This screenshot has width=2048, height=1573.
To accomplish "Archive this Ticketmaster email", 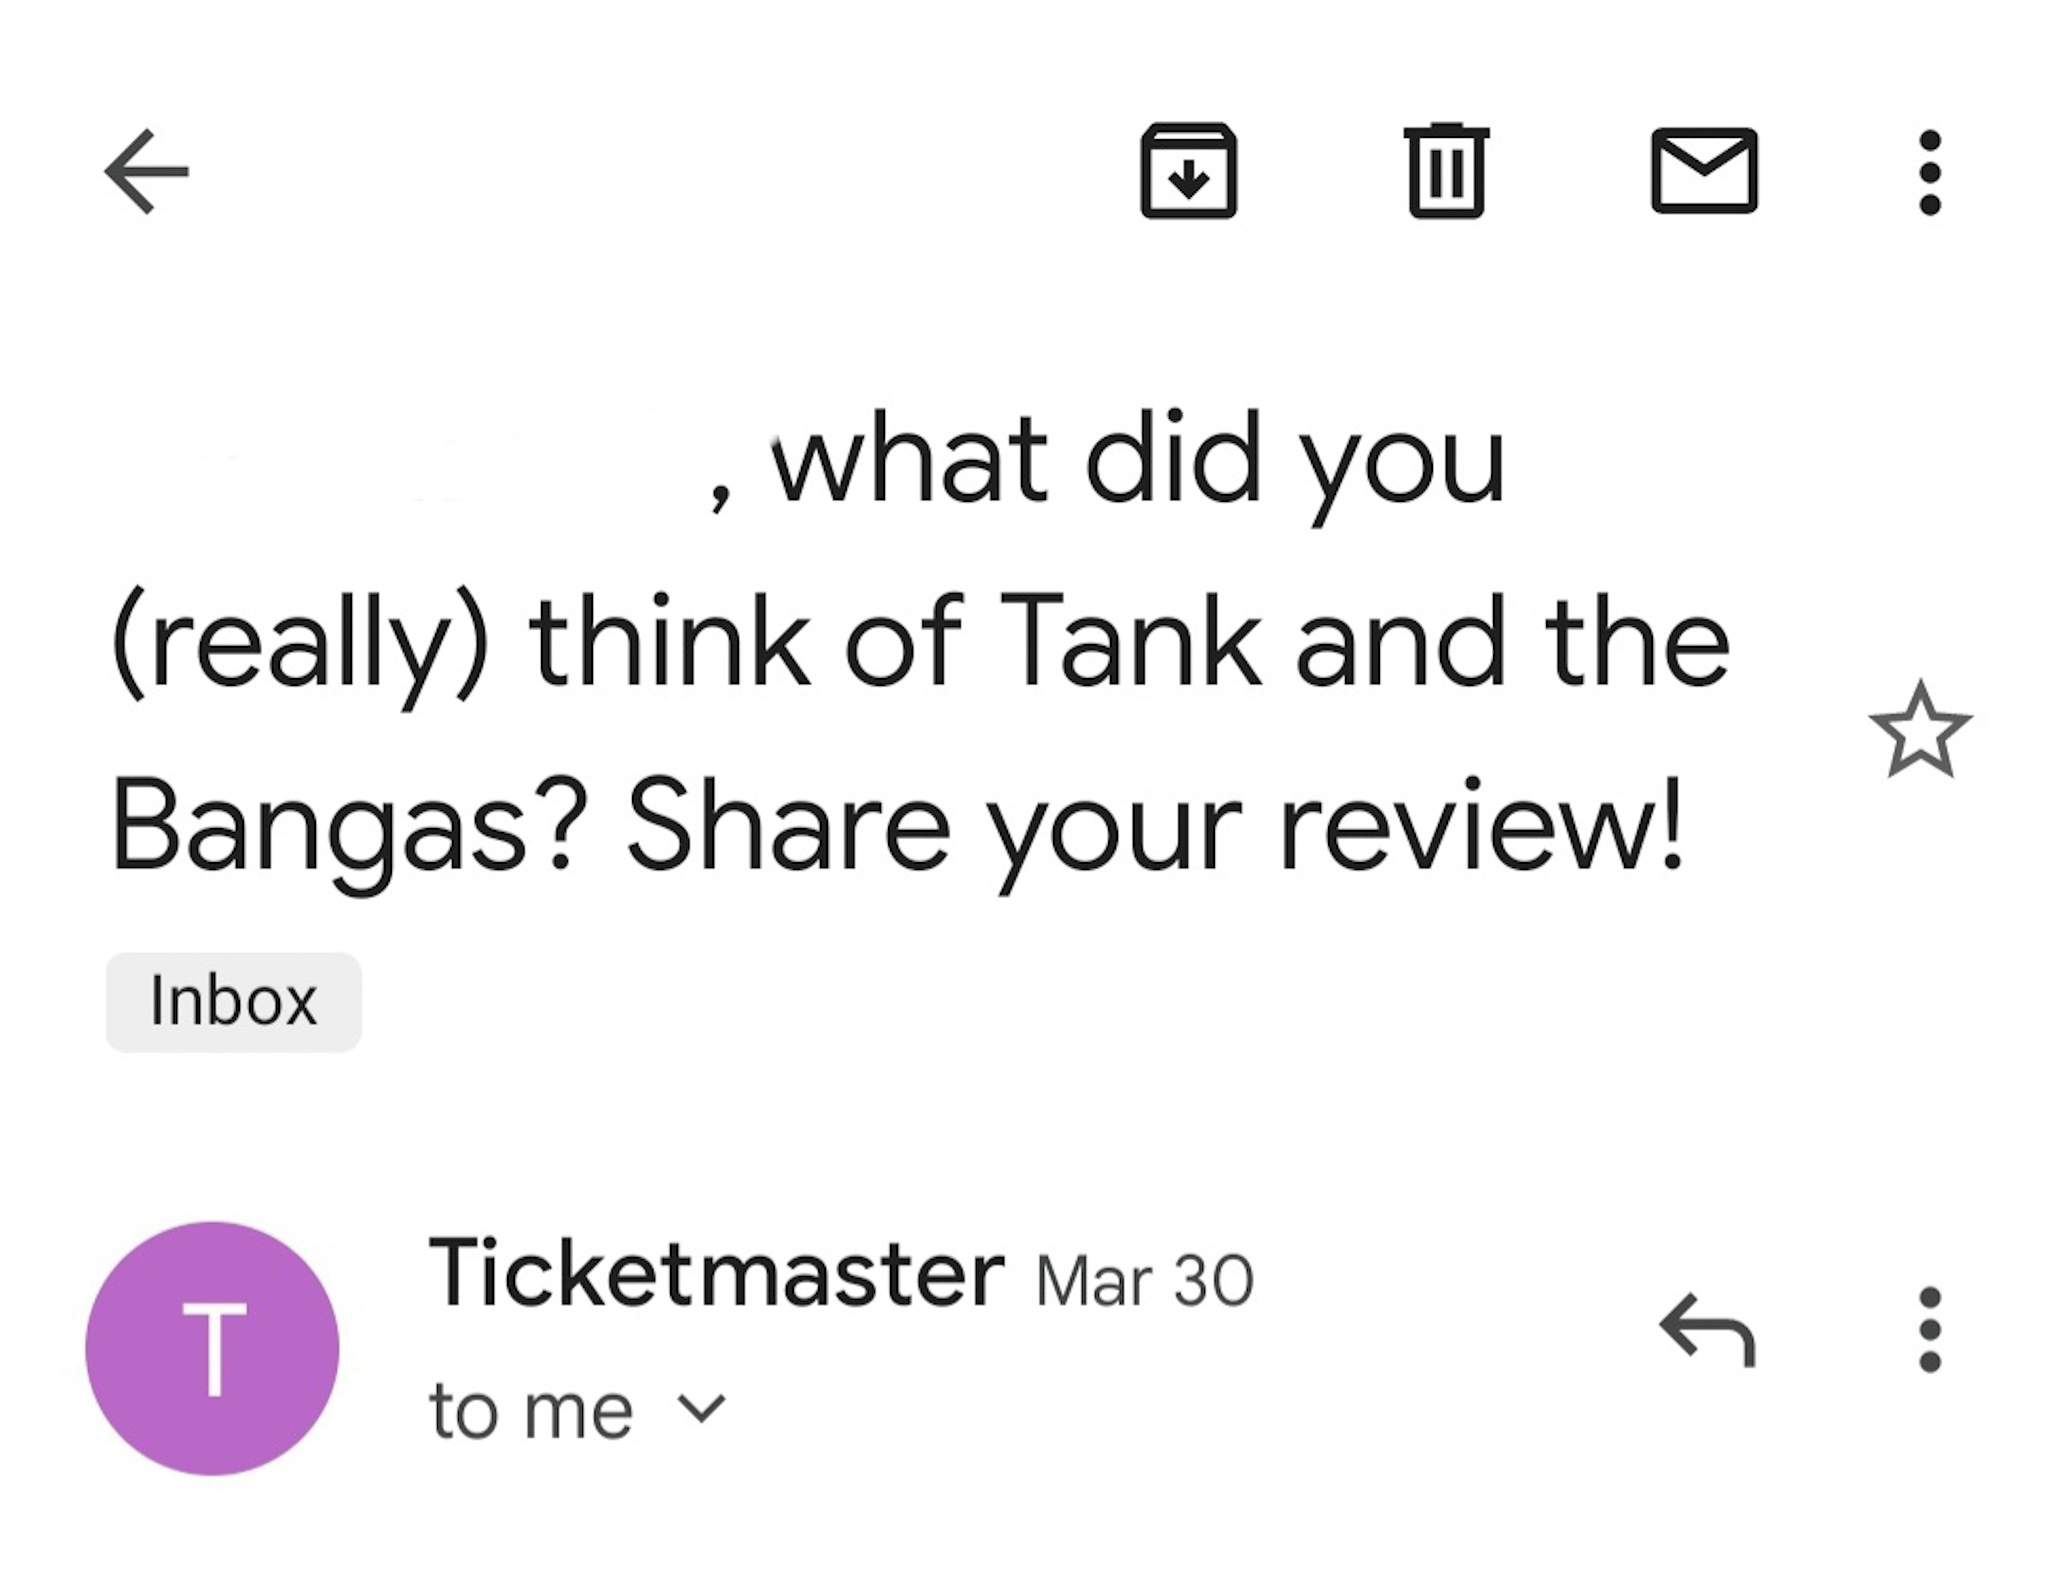I will point(1188,171).
